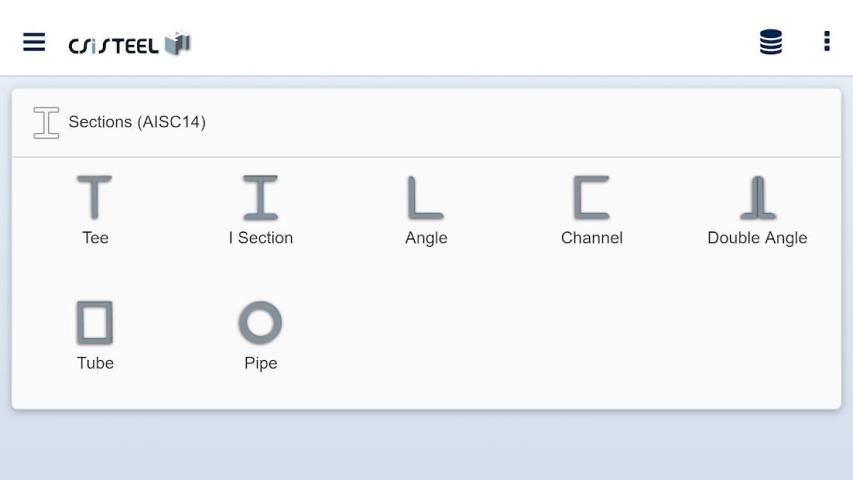
Task: Click the CSiSTEEL logo
Action: (129, 44)
